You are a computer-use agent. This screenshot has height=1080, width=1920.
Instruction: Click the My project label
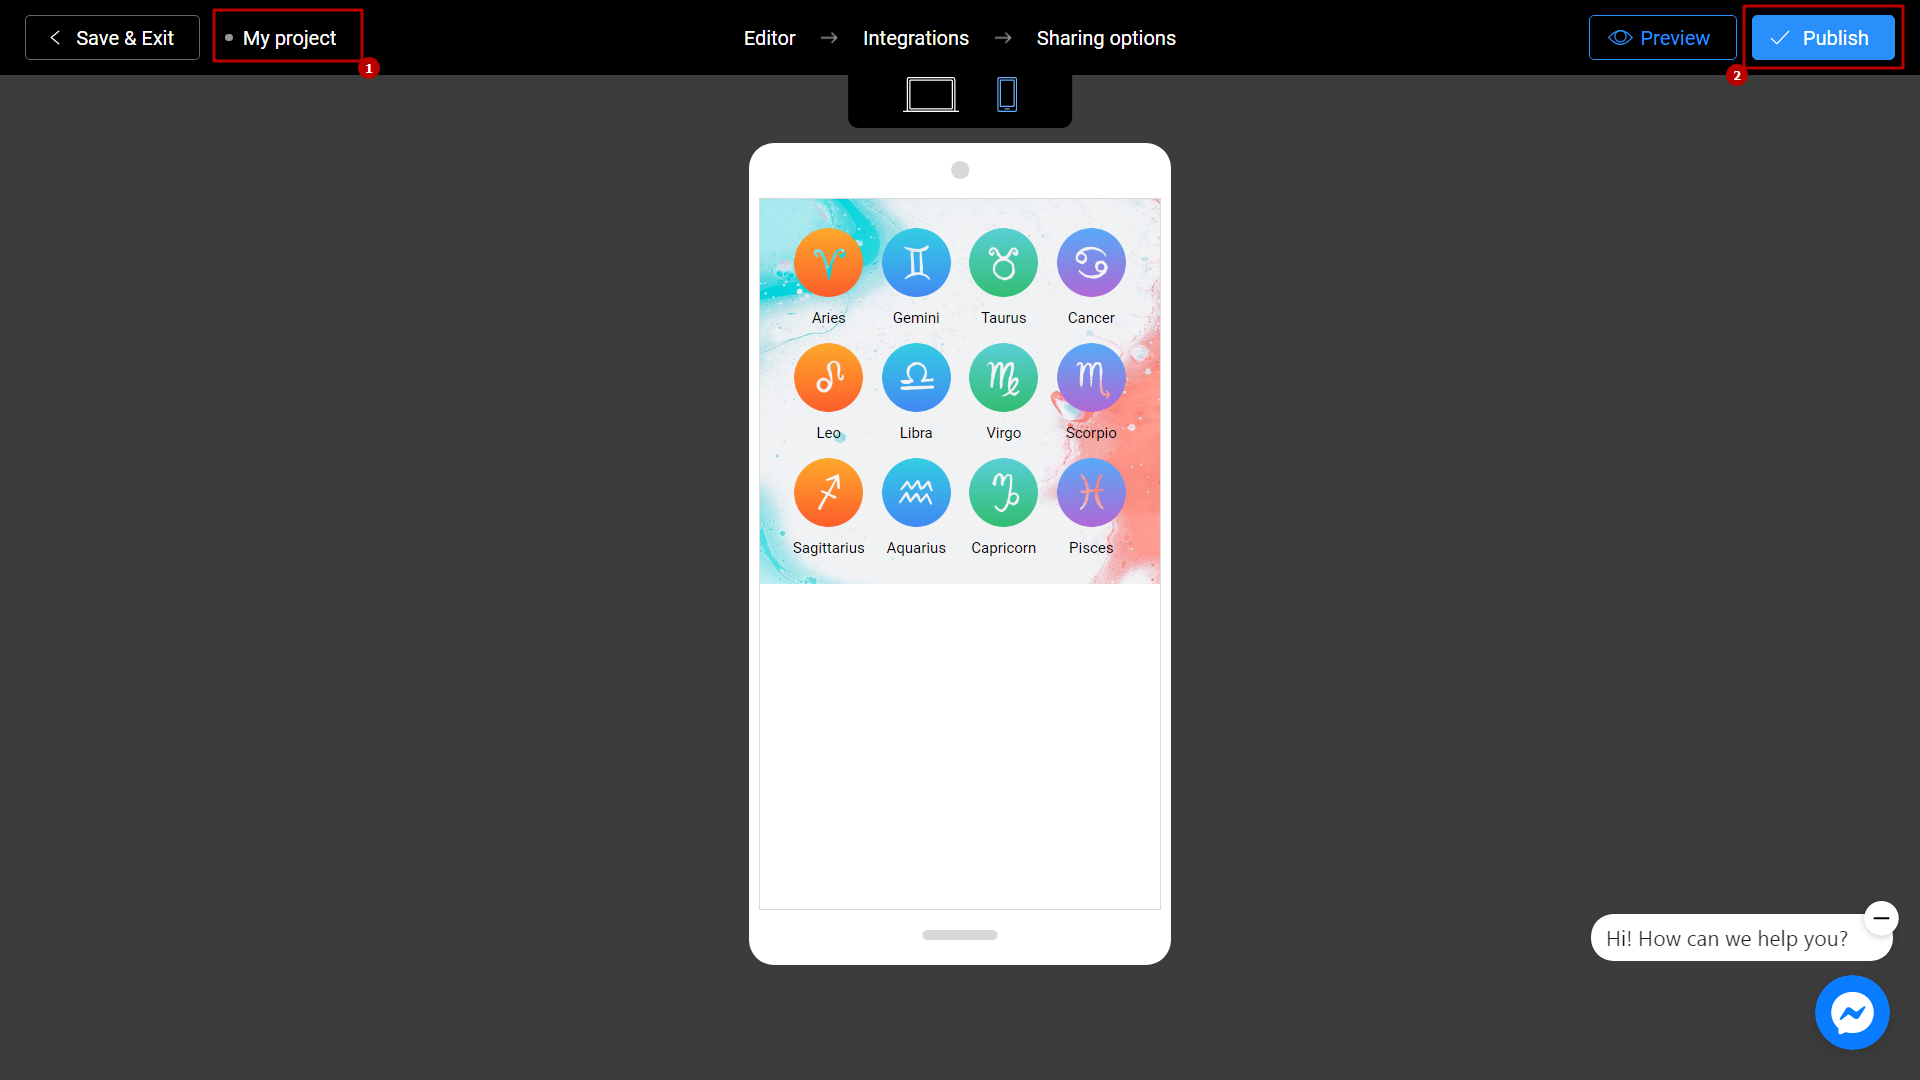click(289, 37)
